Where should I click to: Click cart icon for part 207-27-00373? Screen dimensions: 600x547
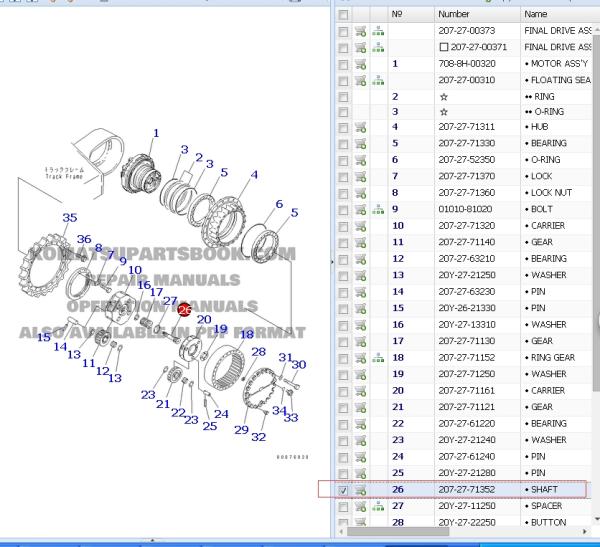[360, 31]
